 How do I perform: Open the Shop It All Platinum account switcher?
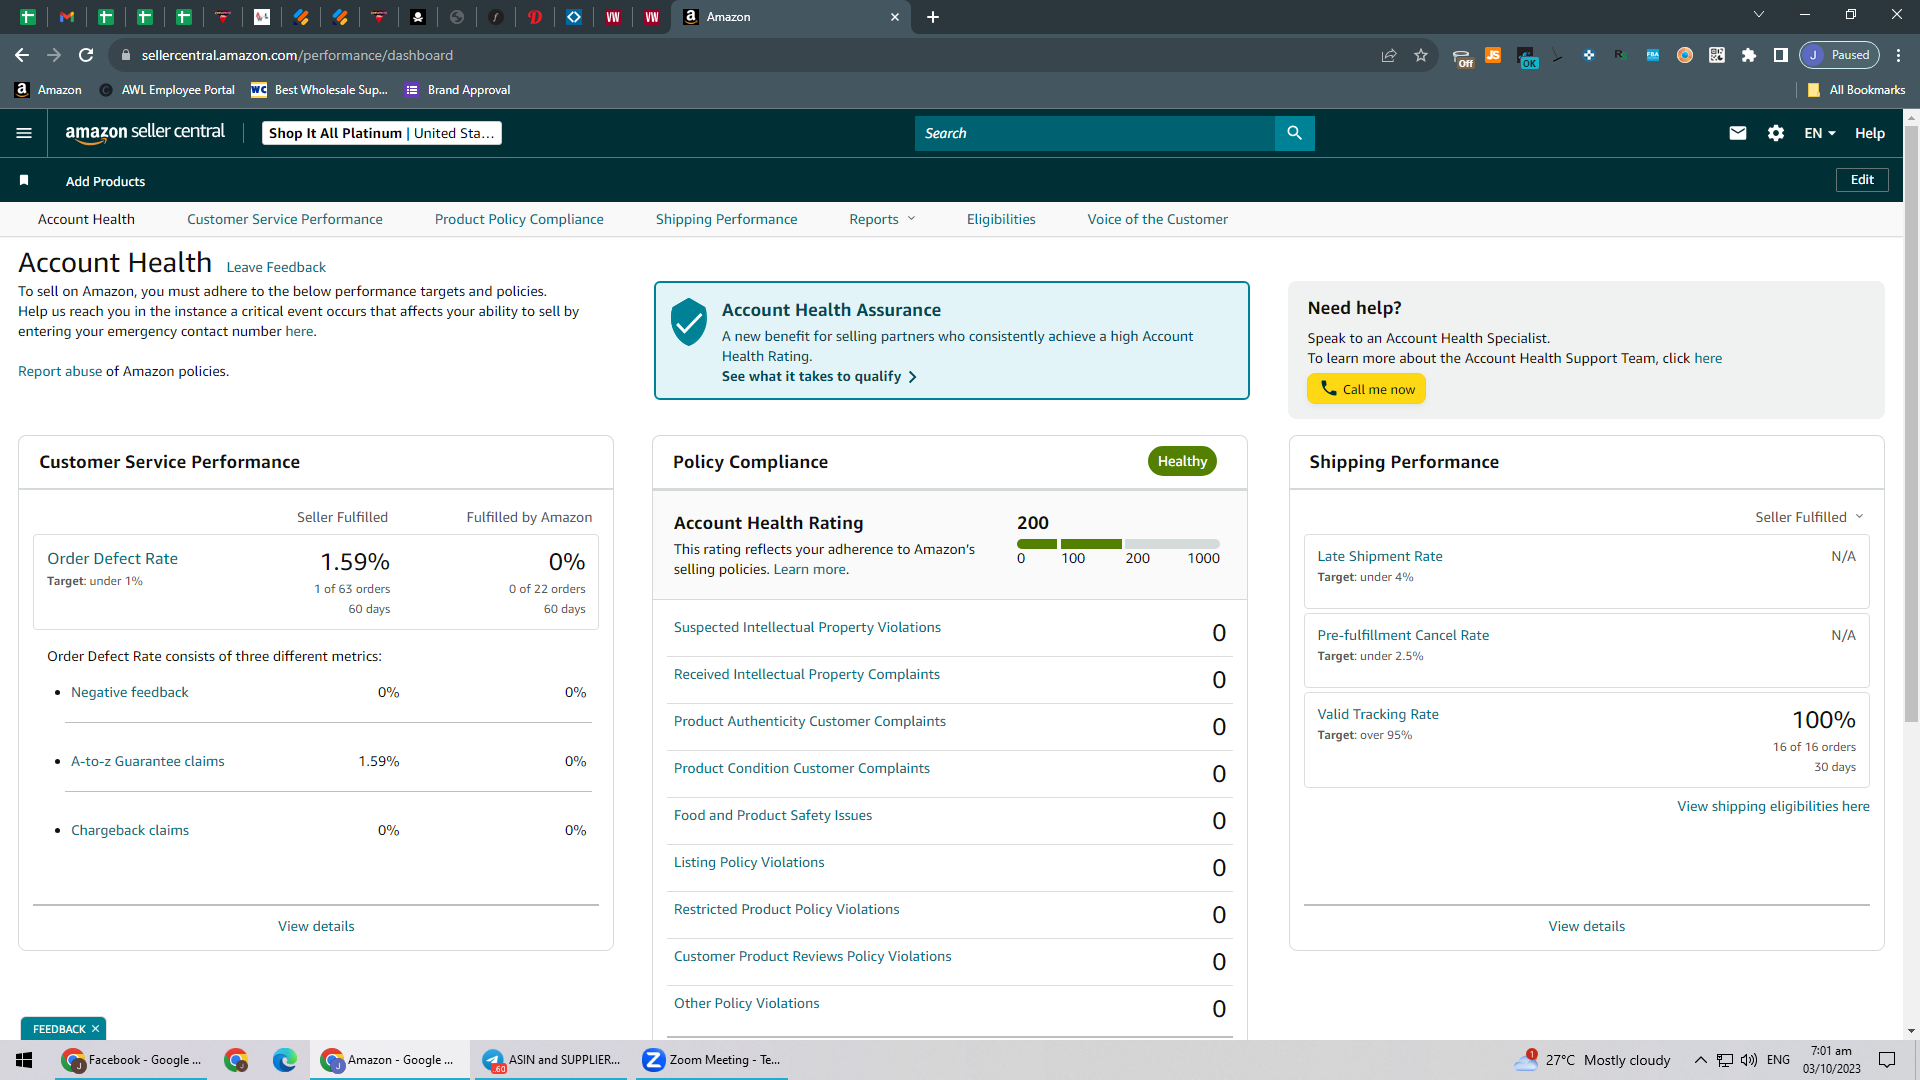382,133
